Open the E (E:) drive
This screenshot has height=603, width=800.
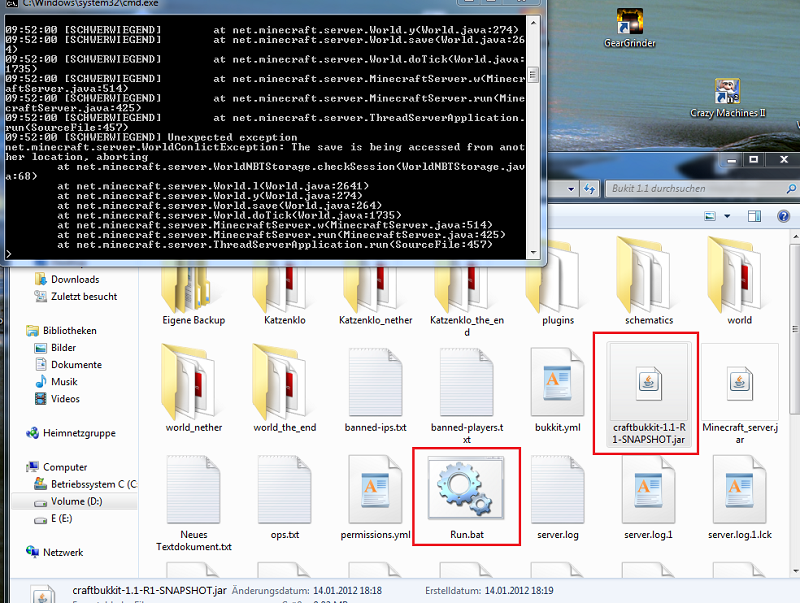[x=53, y=519]
